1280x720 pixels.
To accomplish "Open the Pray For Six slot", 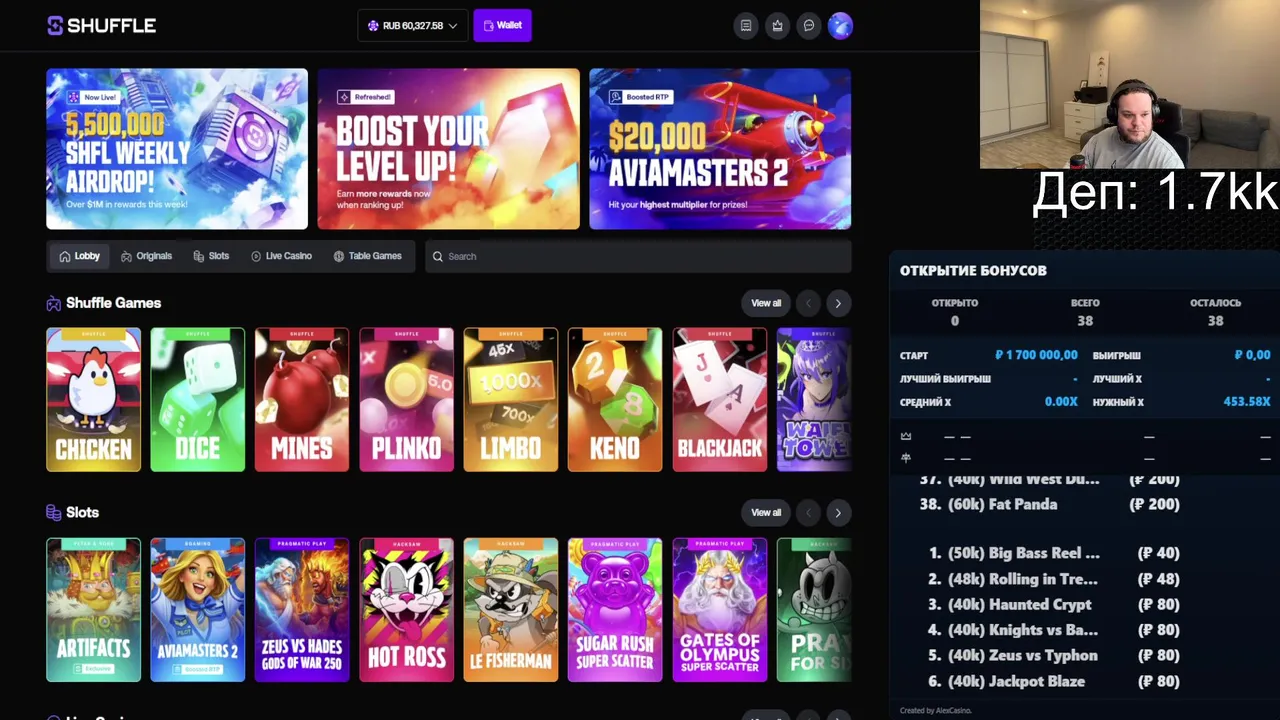I will [814, 610].
